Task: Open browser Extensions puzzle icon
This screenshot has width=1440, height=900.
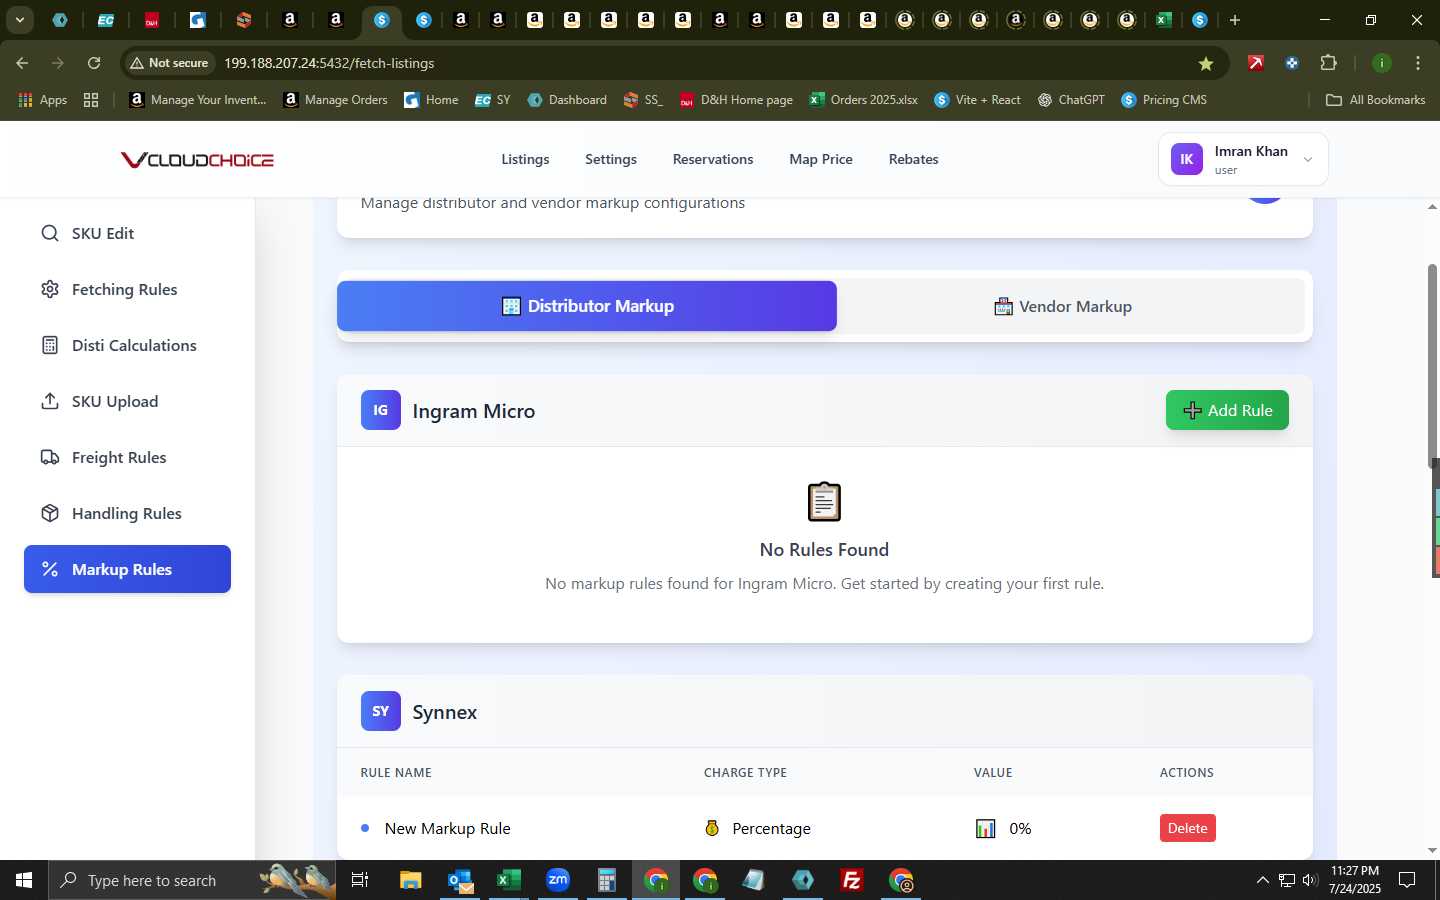Action: (x=1328, y=63)
